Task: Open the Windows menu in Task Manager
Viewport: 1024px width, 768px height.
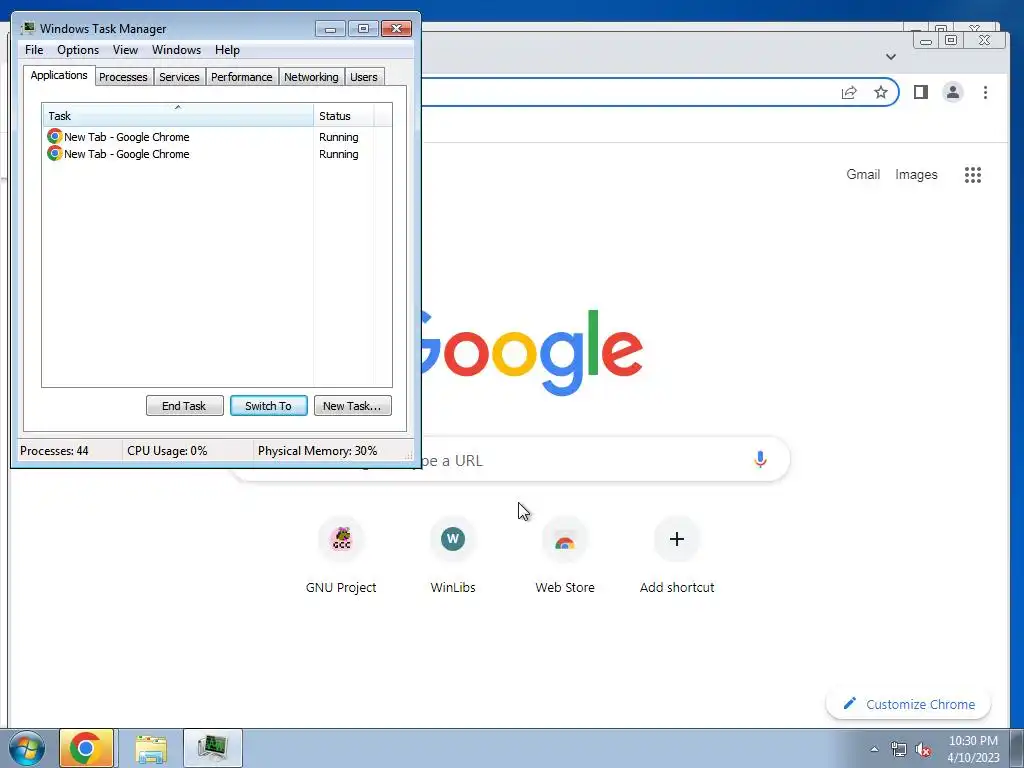Action: point(176,50)
